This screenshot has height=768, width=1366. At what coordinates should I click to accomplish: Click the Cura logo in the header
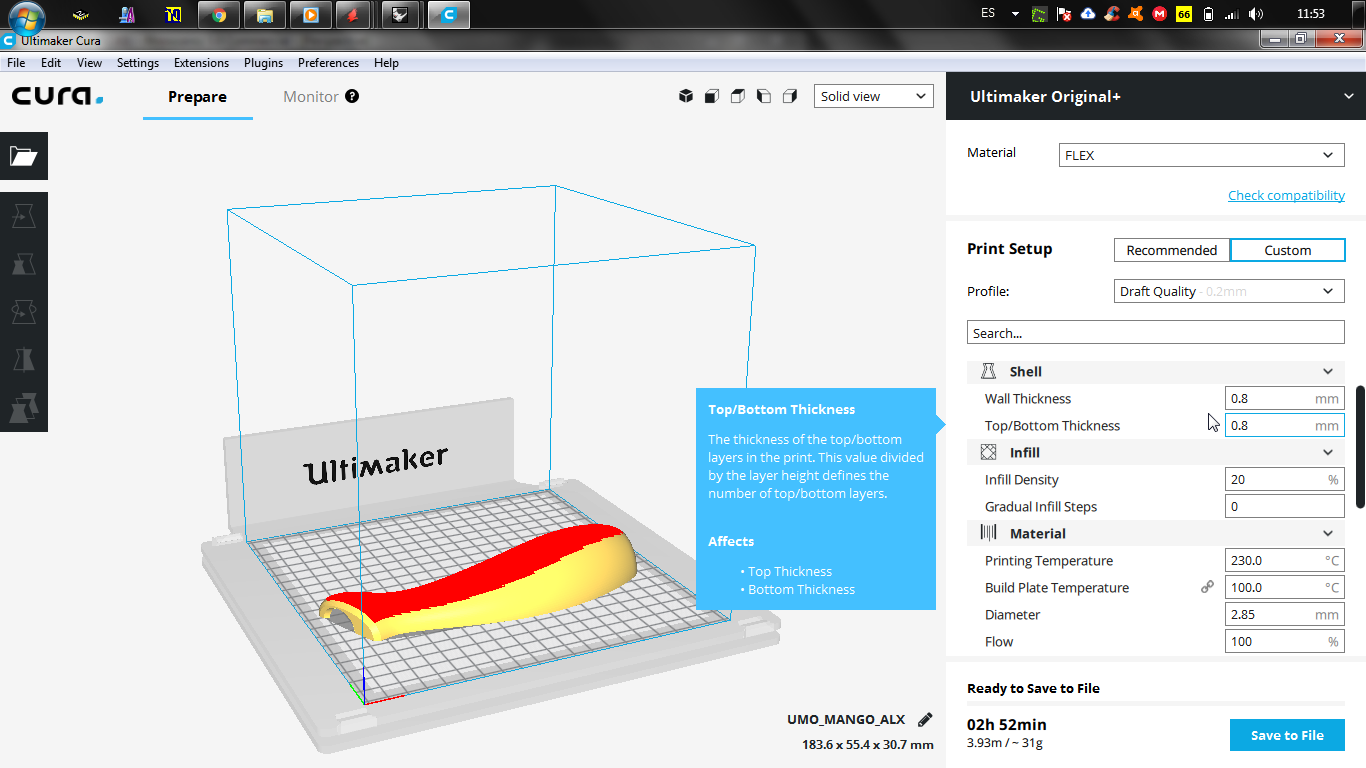click(x=58, y=96)
